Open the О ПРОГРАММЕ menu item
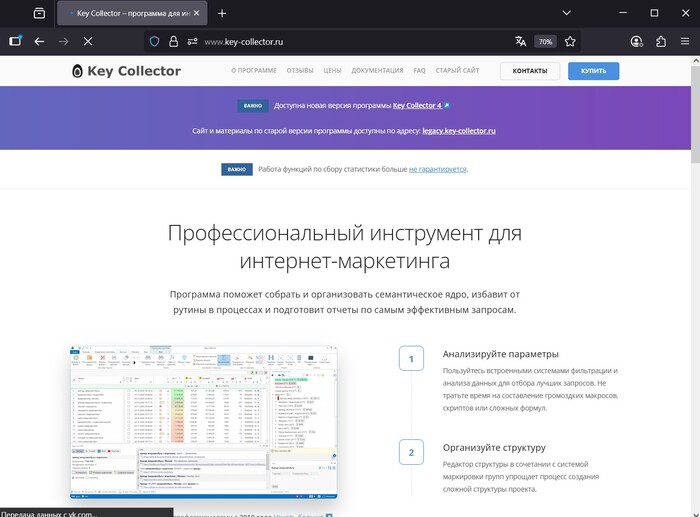Image resolution: width=700 pixels, height=517 pixels. 254,71
